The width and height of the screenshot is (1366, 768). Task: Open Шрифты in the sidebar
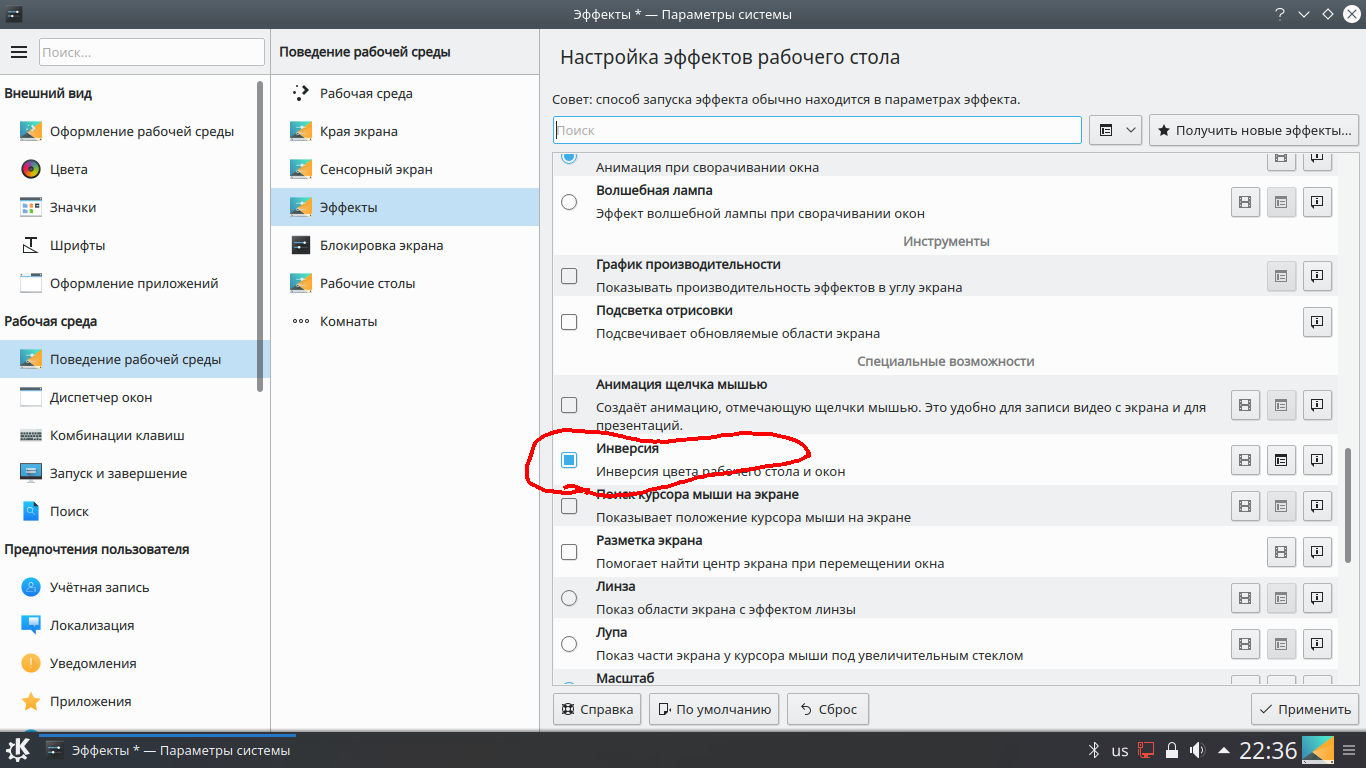coord(129,245)
